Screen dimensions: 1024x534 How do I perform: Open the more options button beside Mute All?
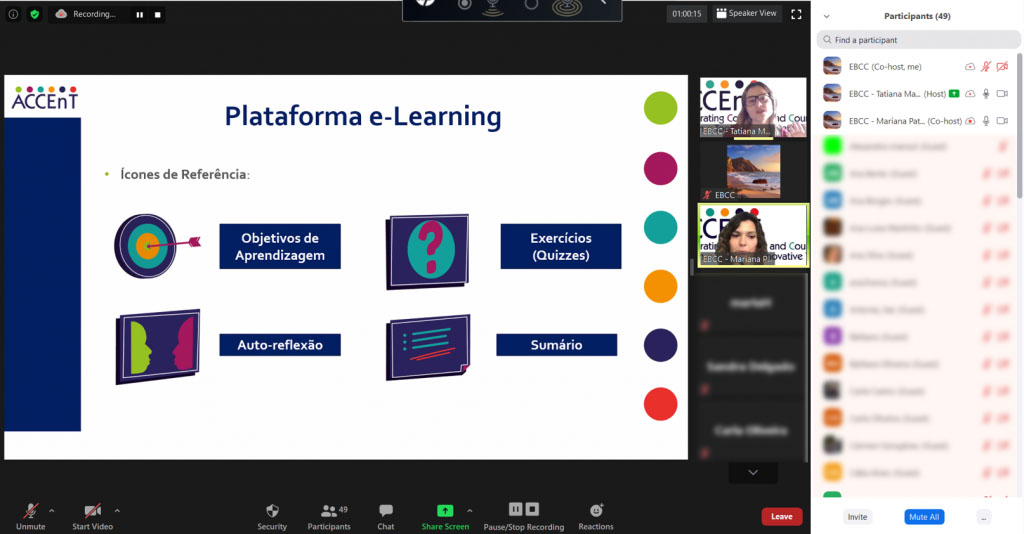point(984,517)
